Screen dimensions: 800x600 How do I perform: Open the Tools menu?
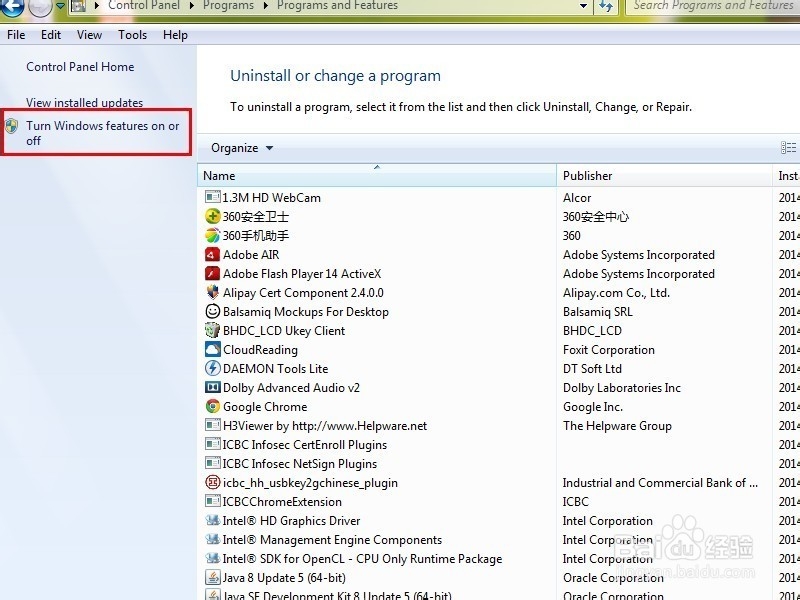[x=133, y=35]
